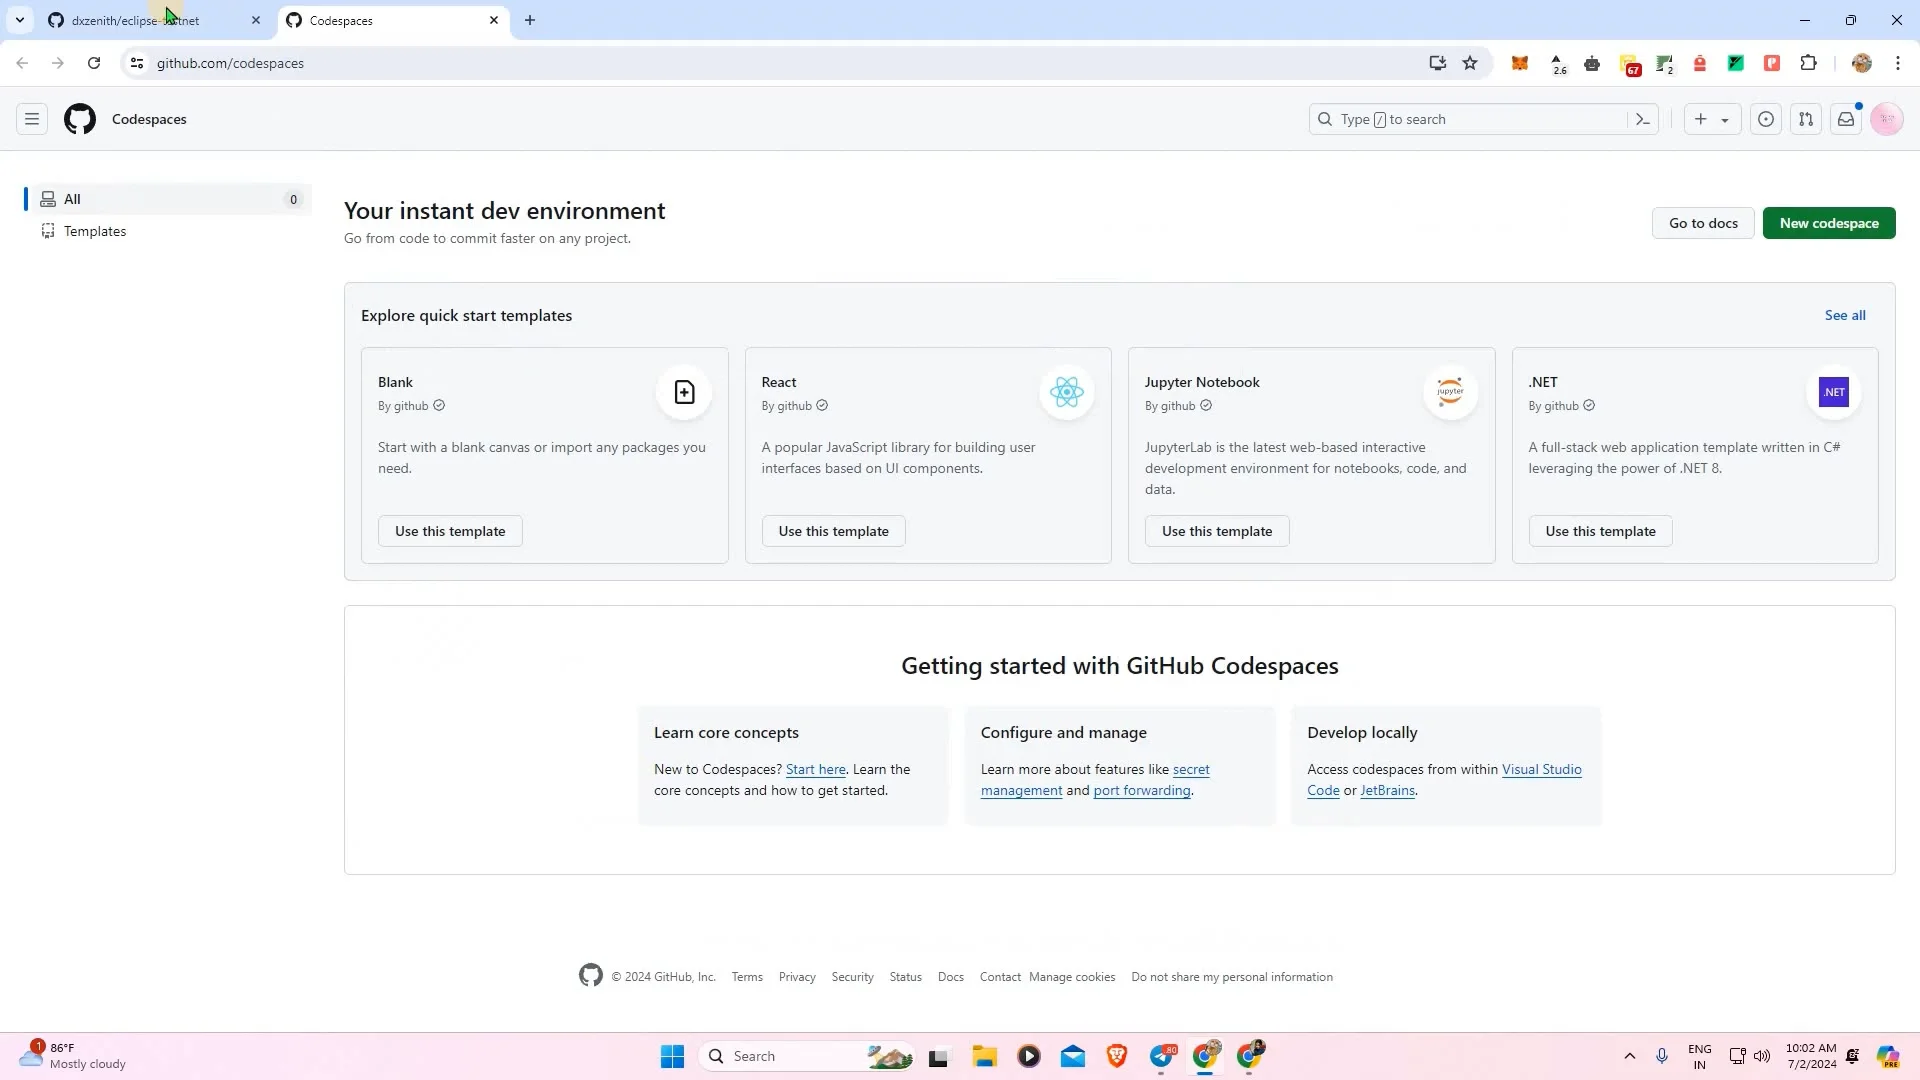Open the GitHub hamburger navigation menu

click(32, 119)
